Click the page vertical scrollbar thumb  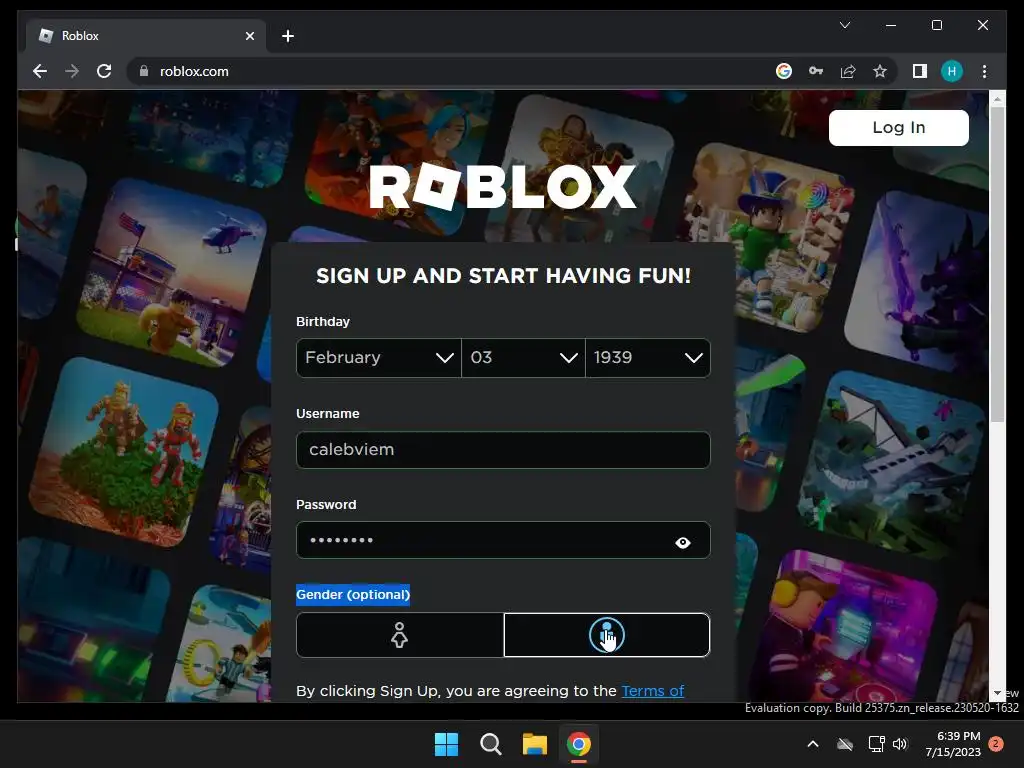tap(997, 264)
